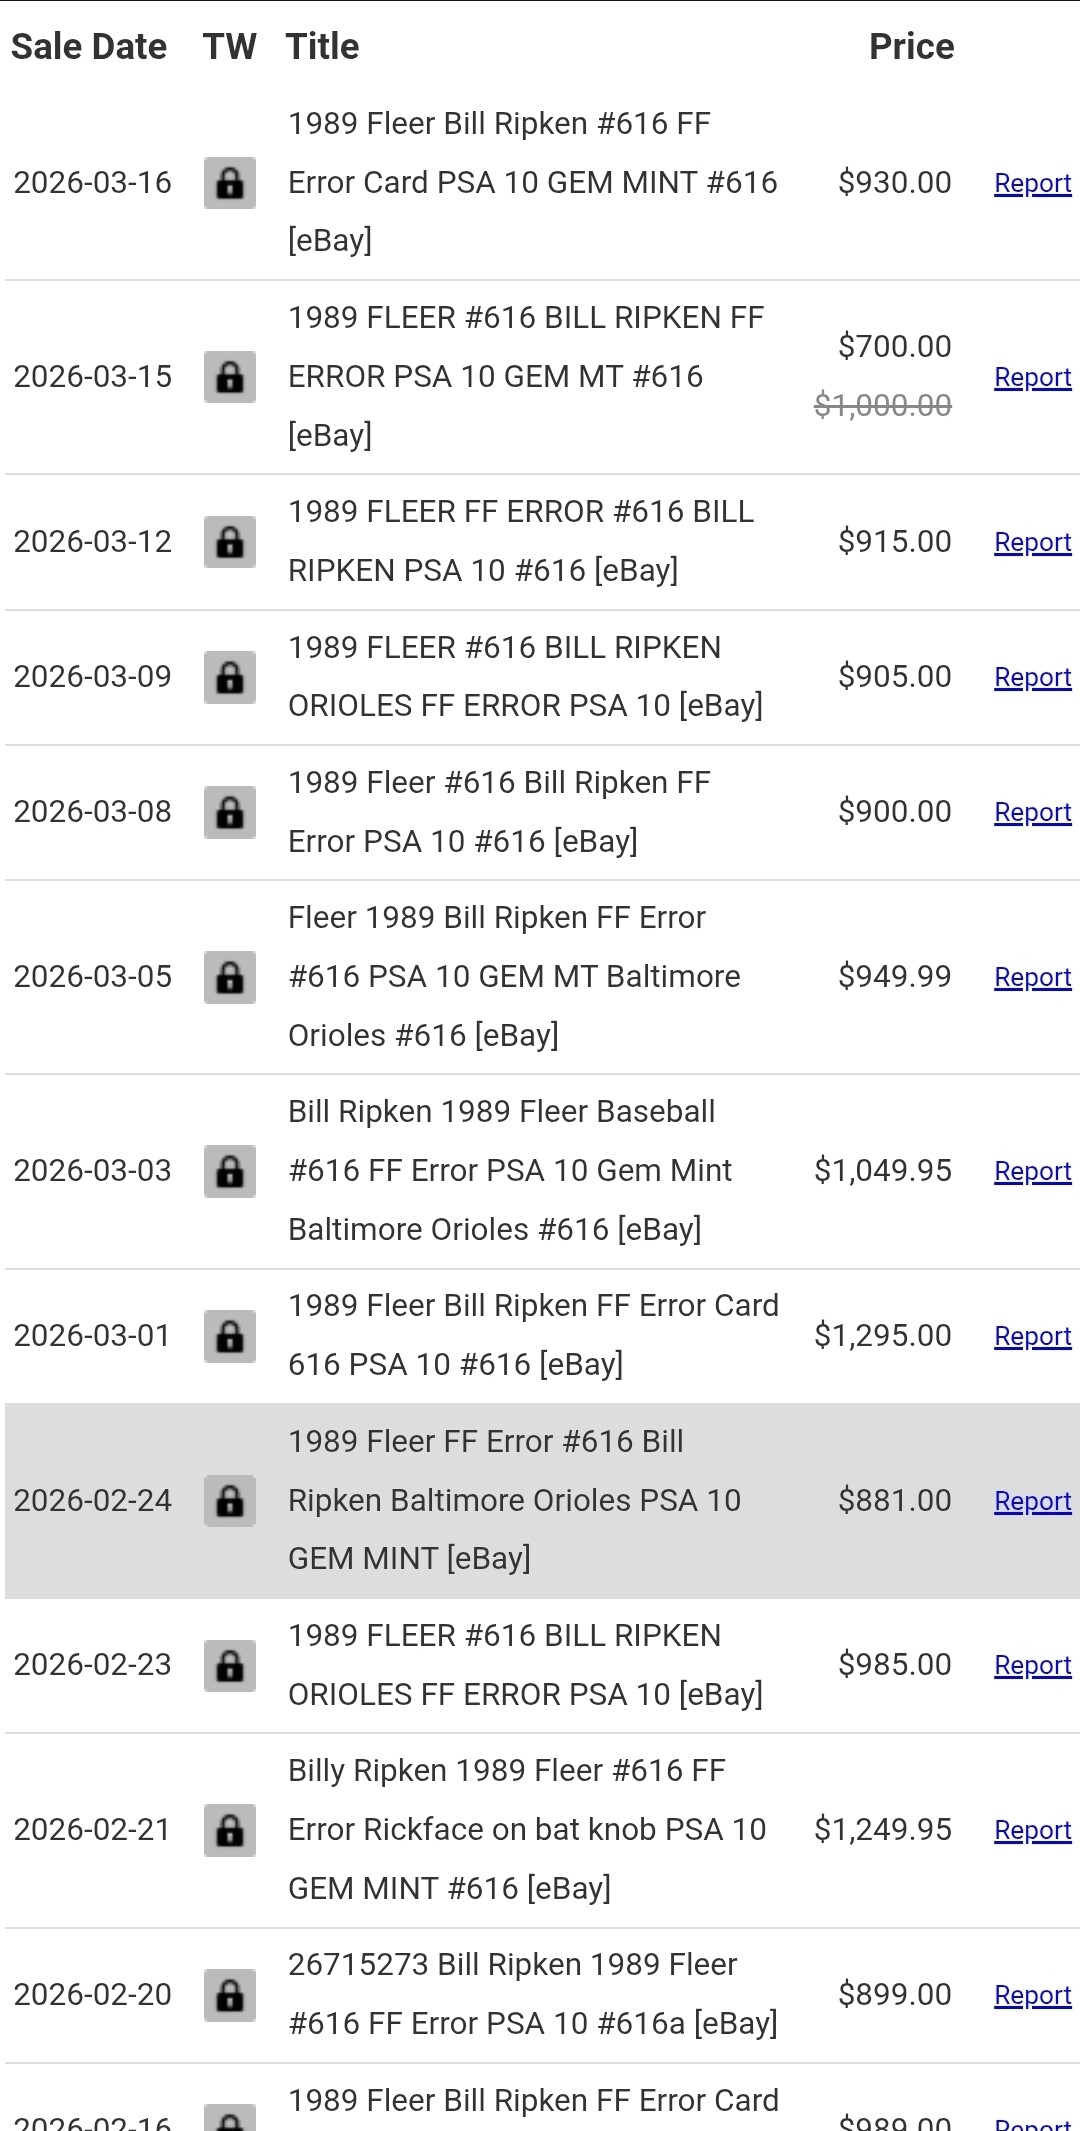Report the $930.00 sale listing
Viewport: 1080px width, 2131px height.
1033,183
